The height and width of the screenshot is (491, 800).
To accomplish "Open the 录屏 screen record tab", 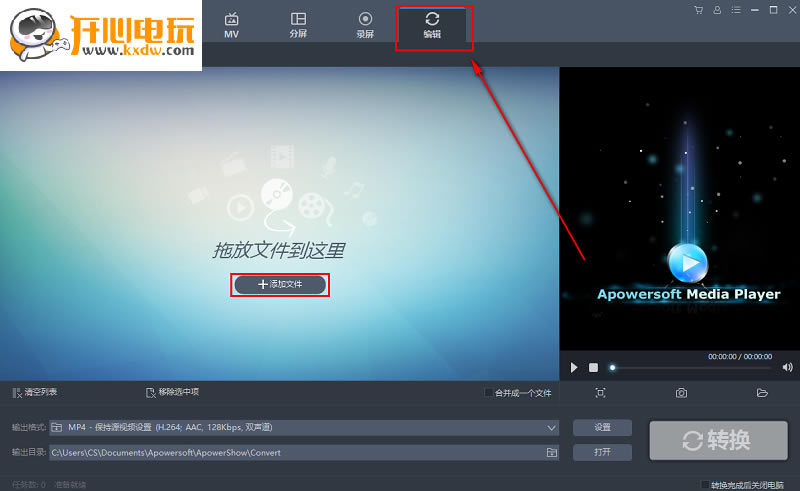I will 365,25.
